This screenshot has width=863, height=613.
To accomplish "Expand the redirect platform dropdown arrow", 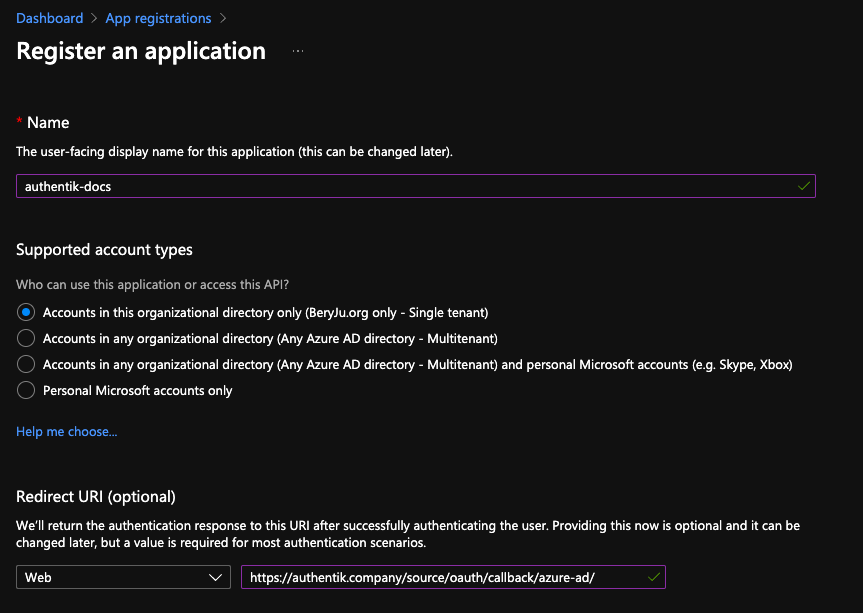I will (x=215, y=577).
